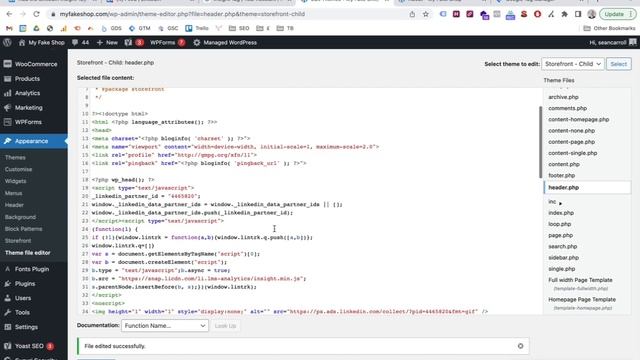Open the New content menu
Image resolution: width=640 pixels, height=360 pixels.
point(107,42)
